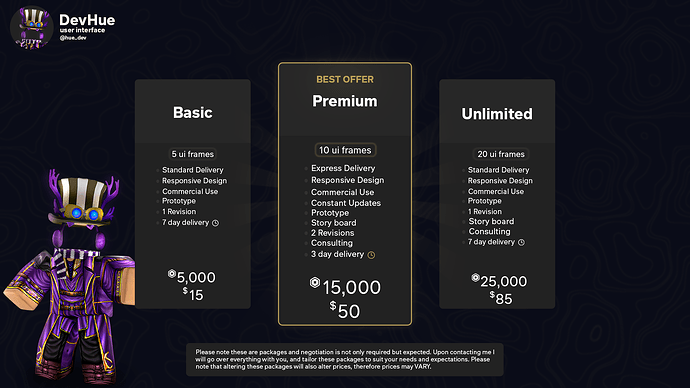Click the 5 ui frames badge
Image resolution: width=690 pixels, height=388 pixels.
[192, 154]
